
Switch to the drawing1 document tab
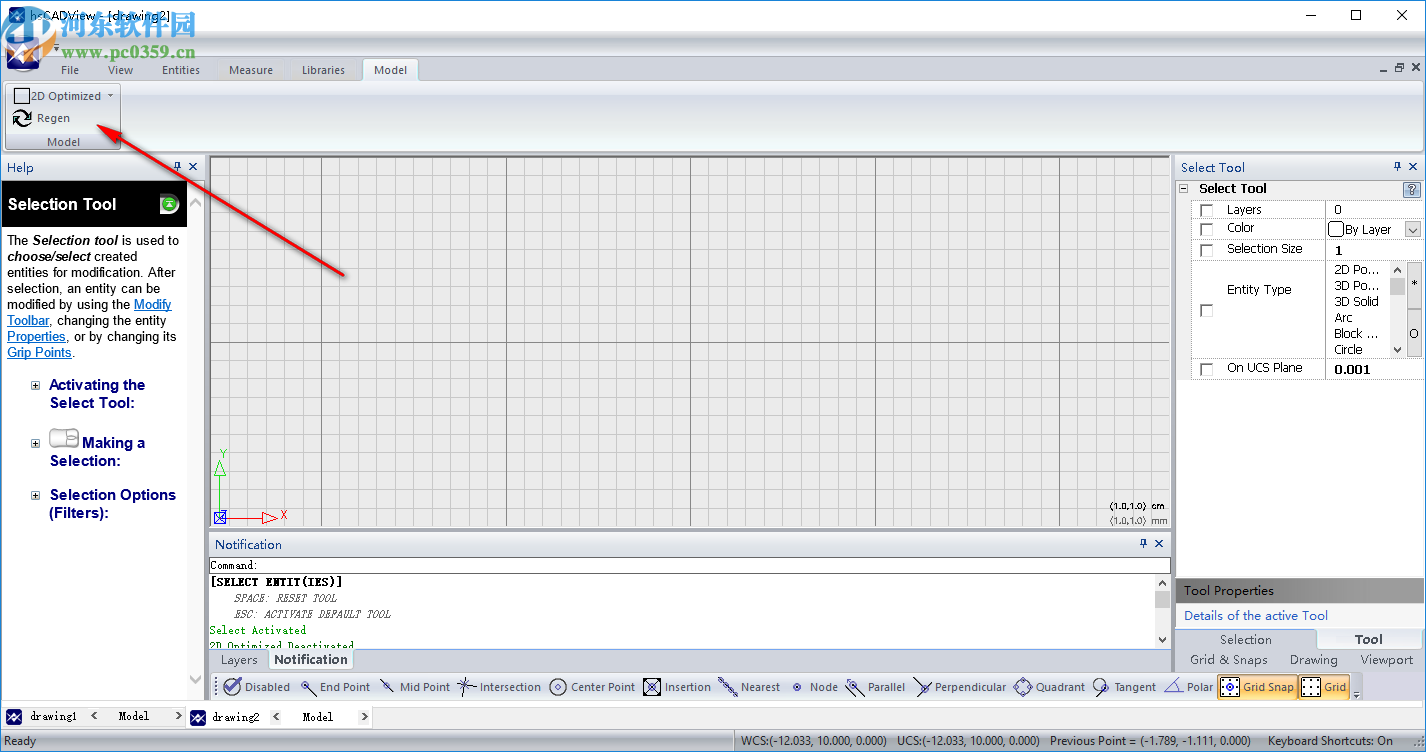[53, 716]
